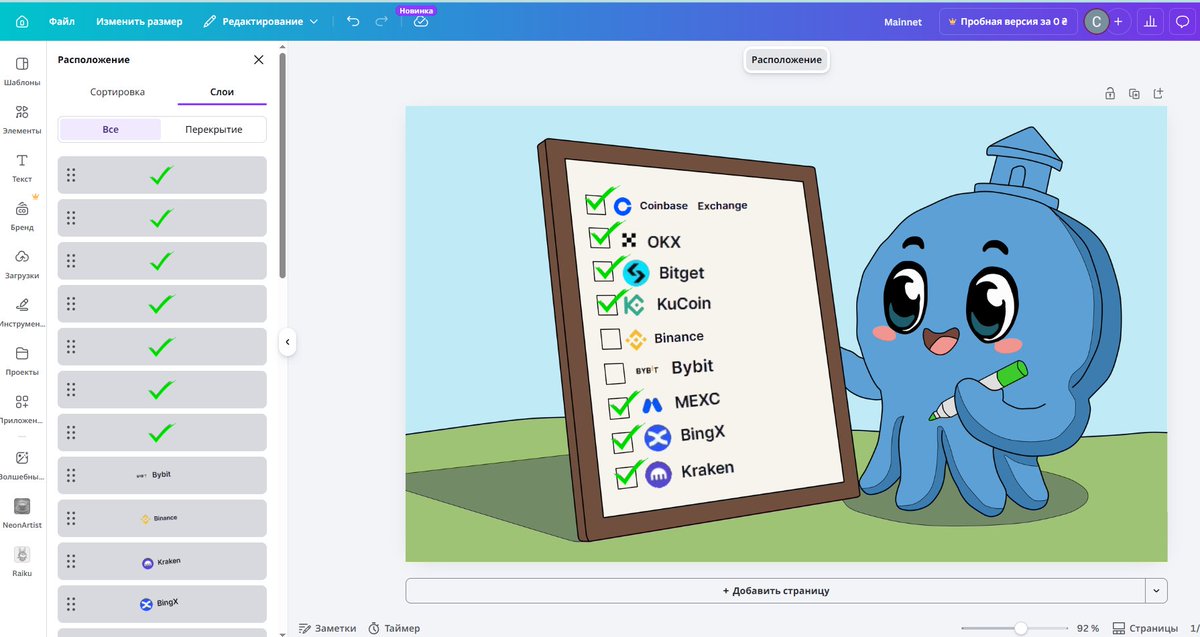Open the analytics bar chart icon
Screen dimensions: 1200x637
[1151, 21]
